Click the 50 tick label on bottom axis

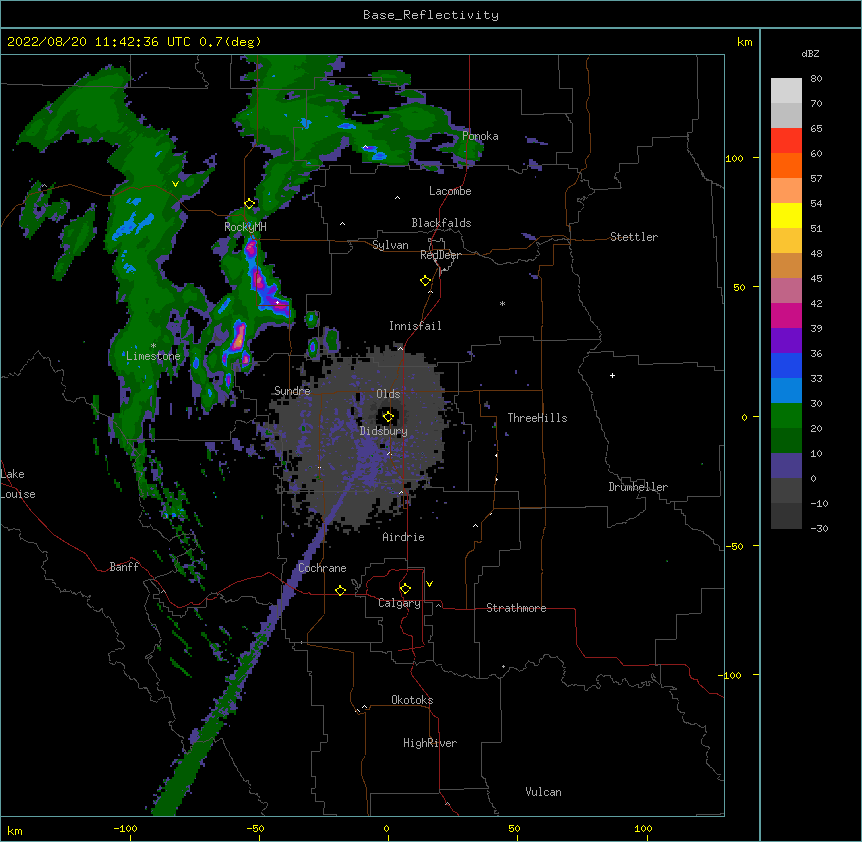point(514,828)
